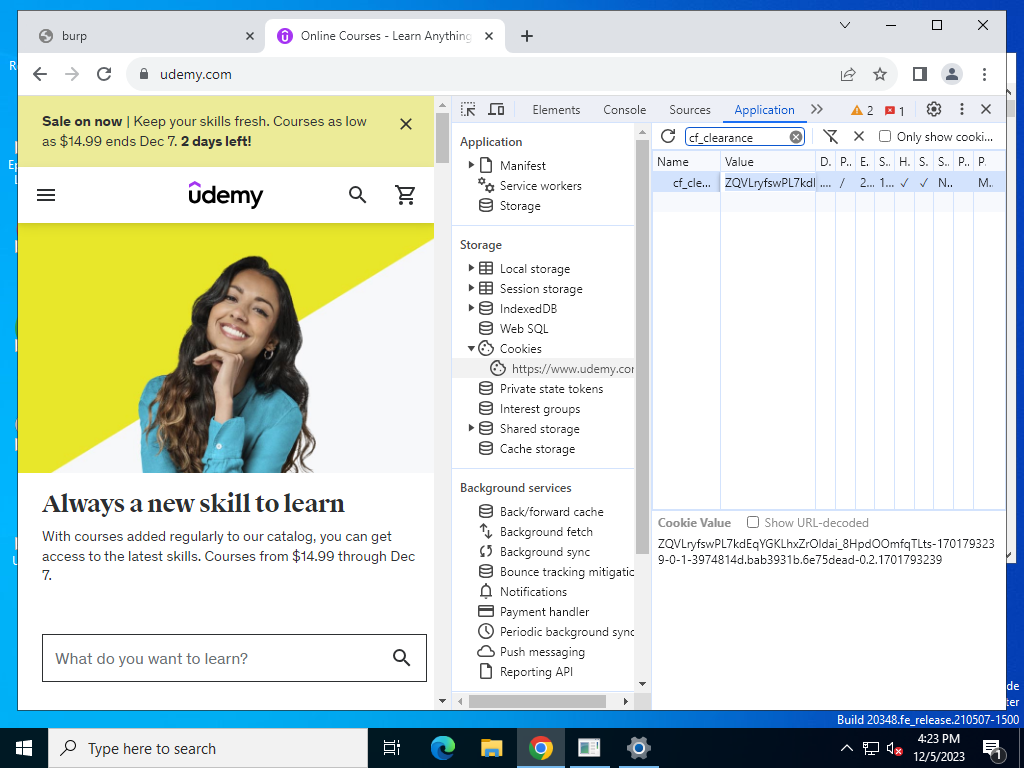Open Chrome three-dot menu

(x=984, y=74)
